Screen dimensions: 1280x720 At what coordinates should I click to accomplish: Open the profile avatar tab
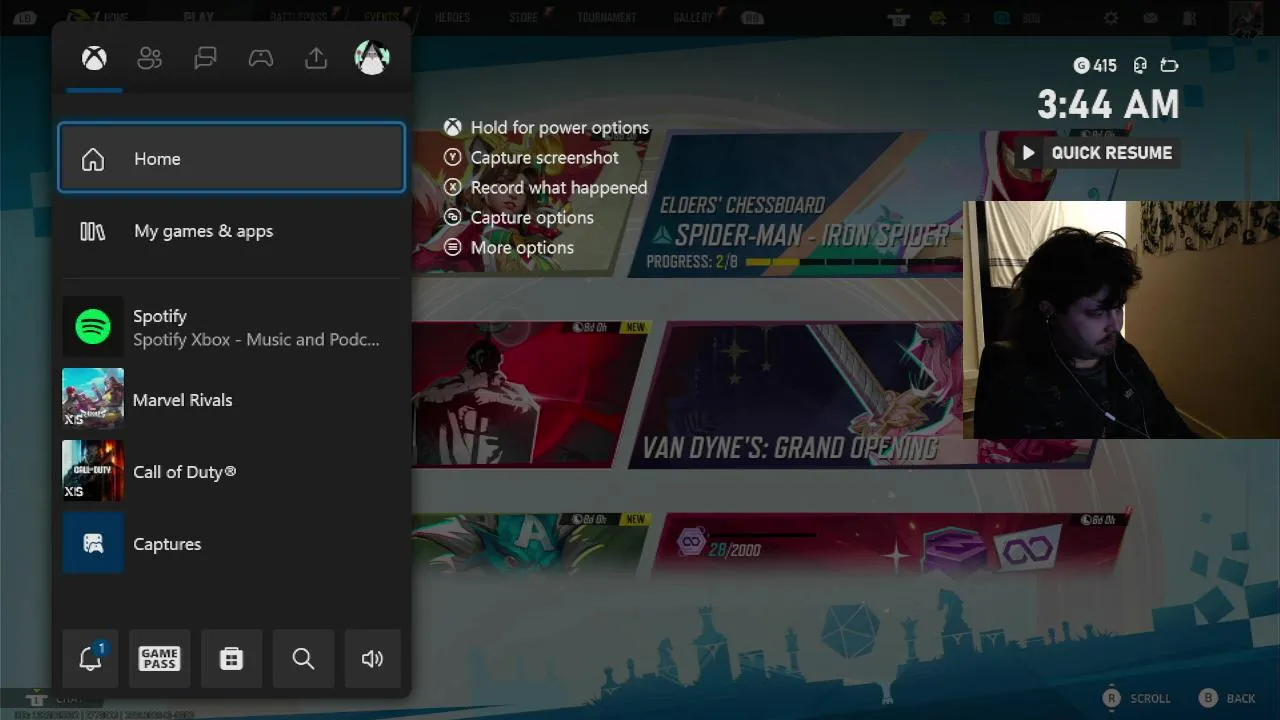point(372,58)
